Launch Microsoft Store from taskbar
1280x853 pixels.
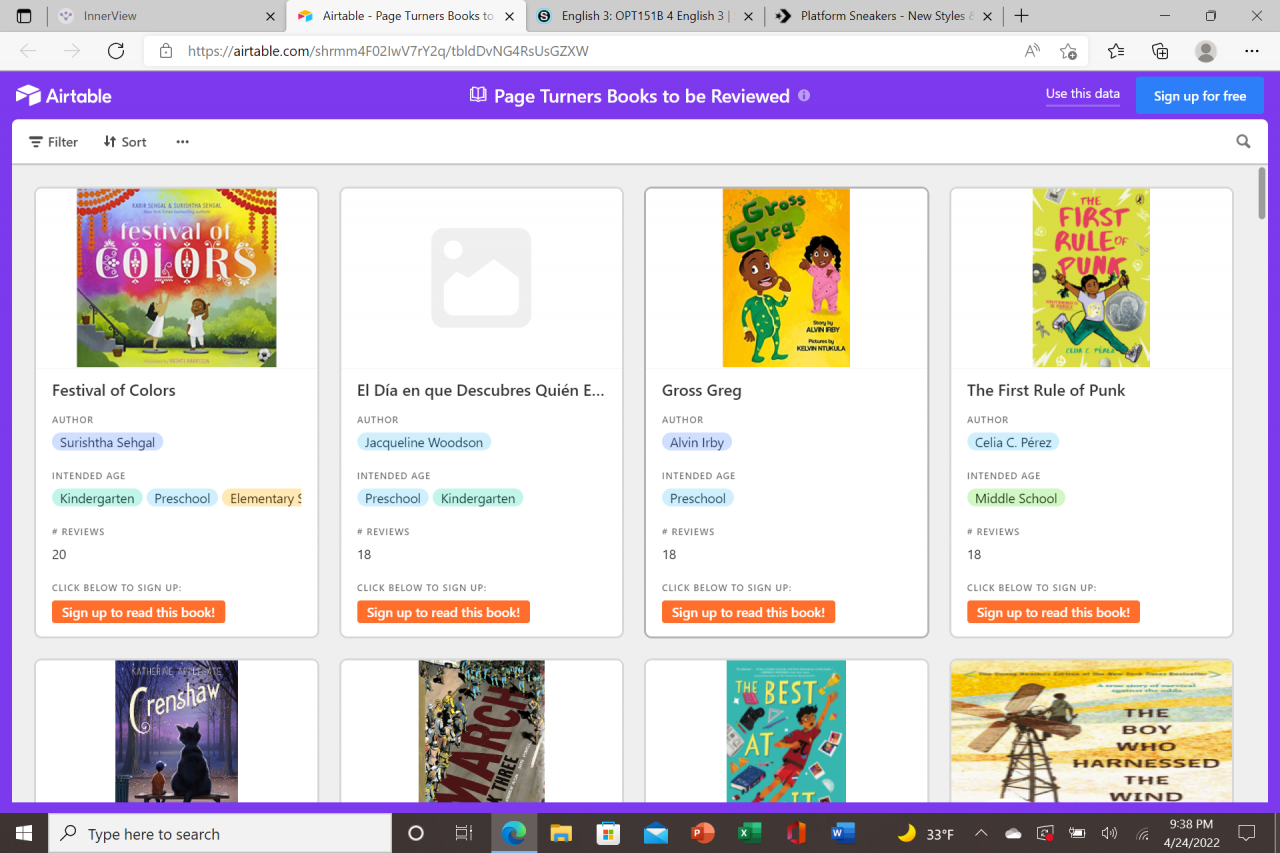coord(608,833)
